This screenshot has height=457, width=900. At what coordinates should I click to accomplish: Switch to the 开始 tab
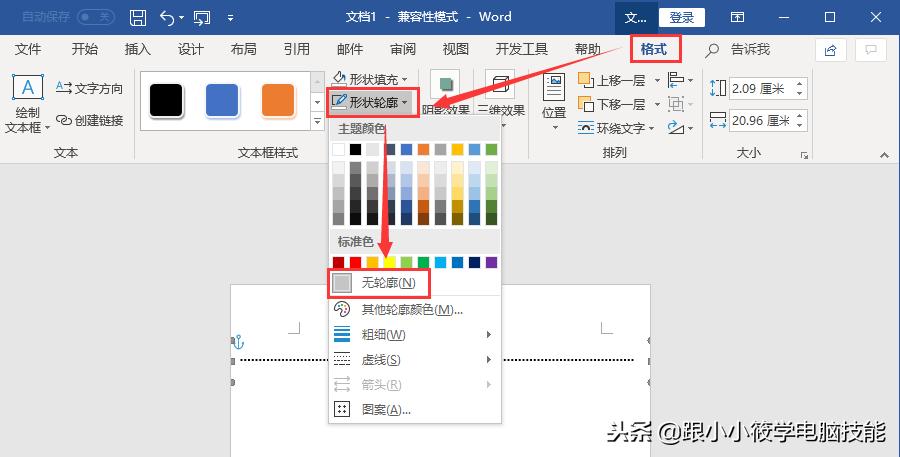pyautogui.click(x=84, y=49)
